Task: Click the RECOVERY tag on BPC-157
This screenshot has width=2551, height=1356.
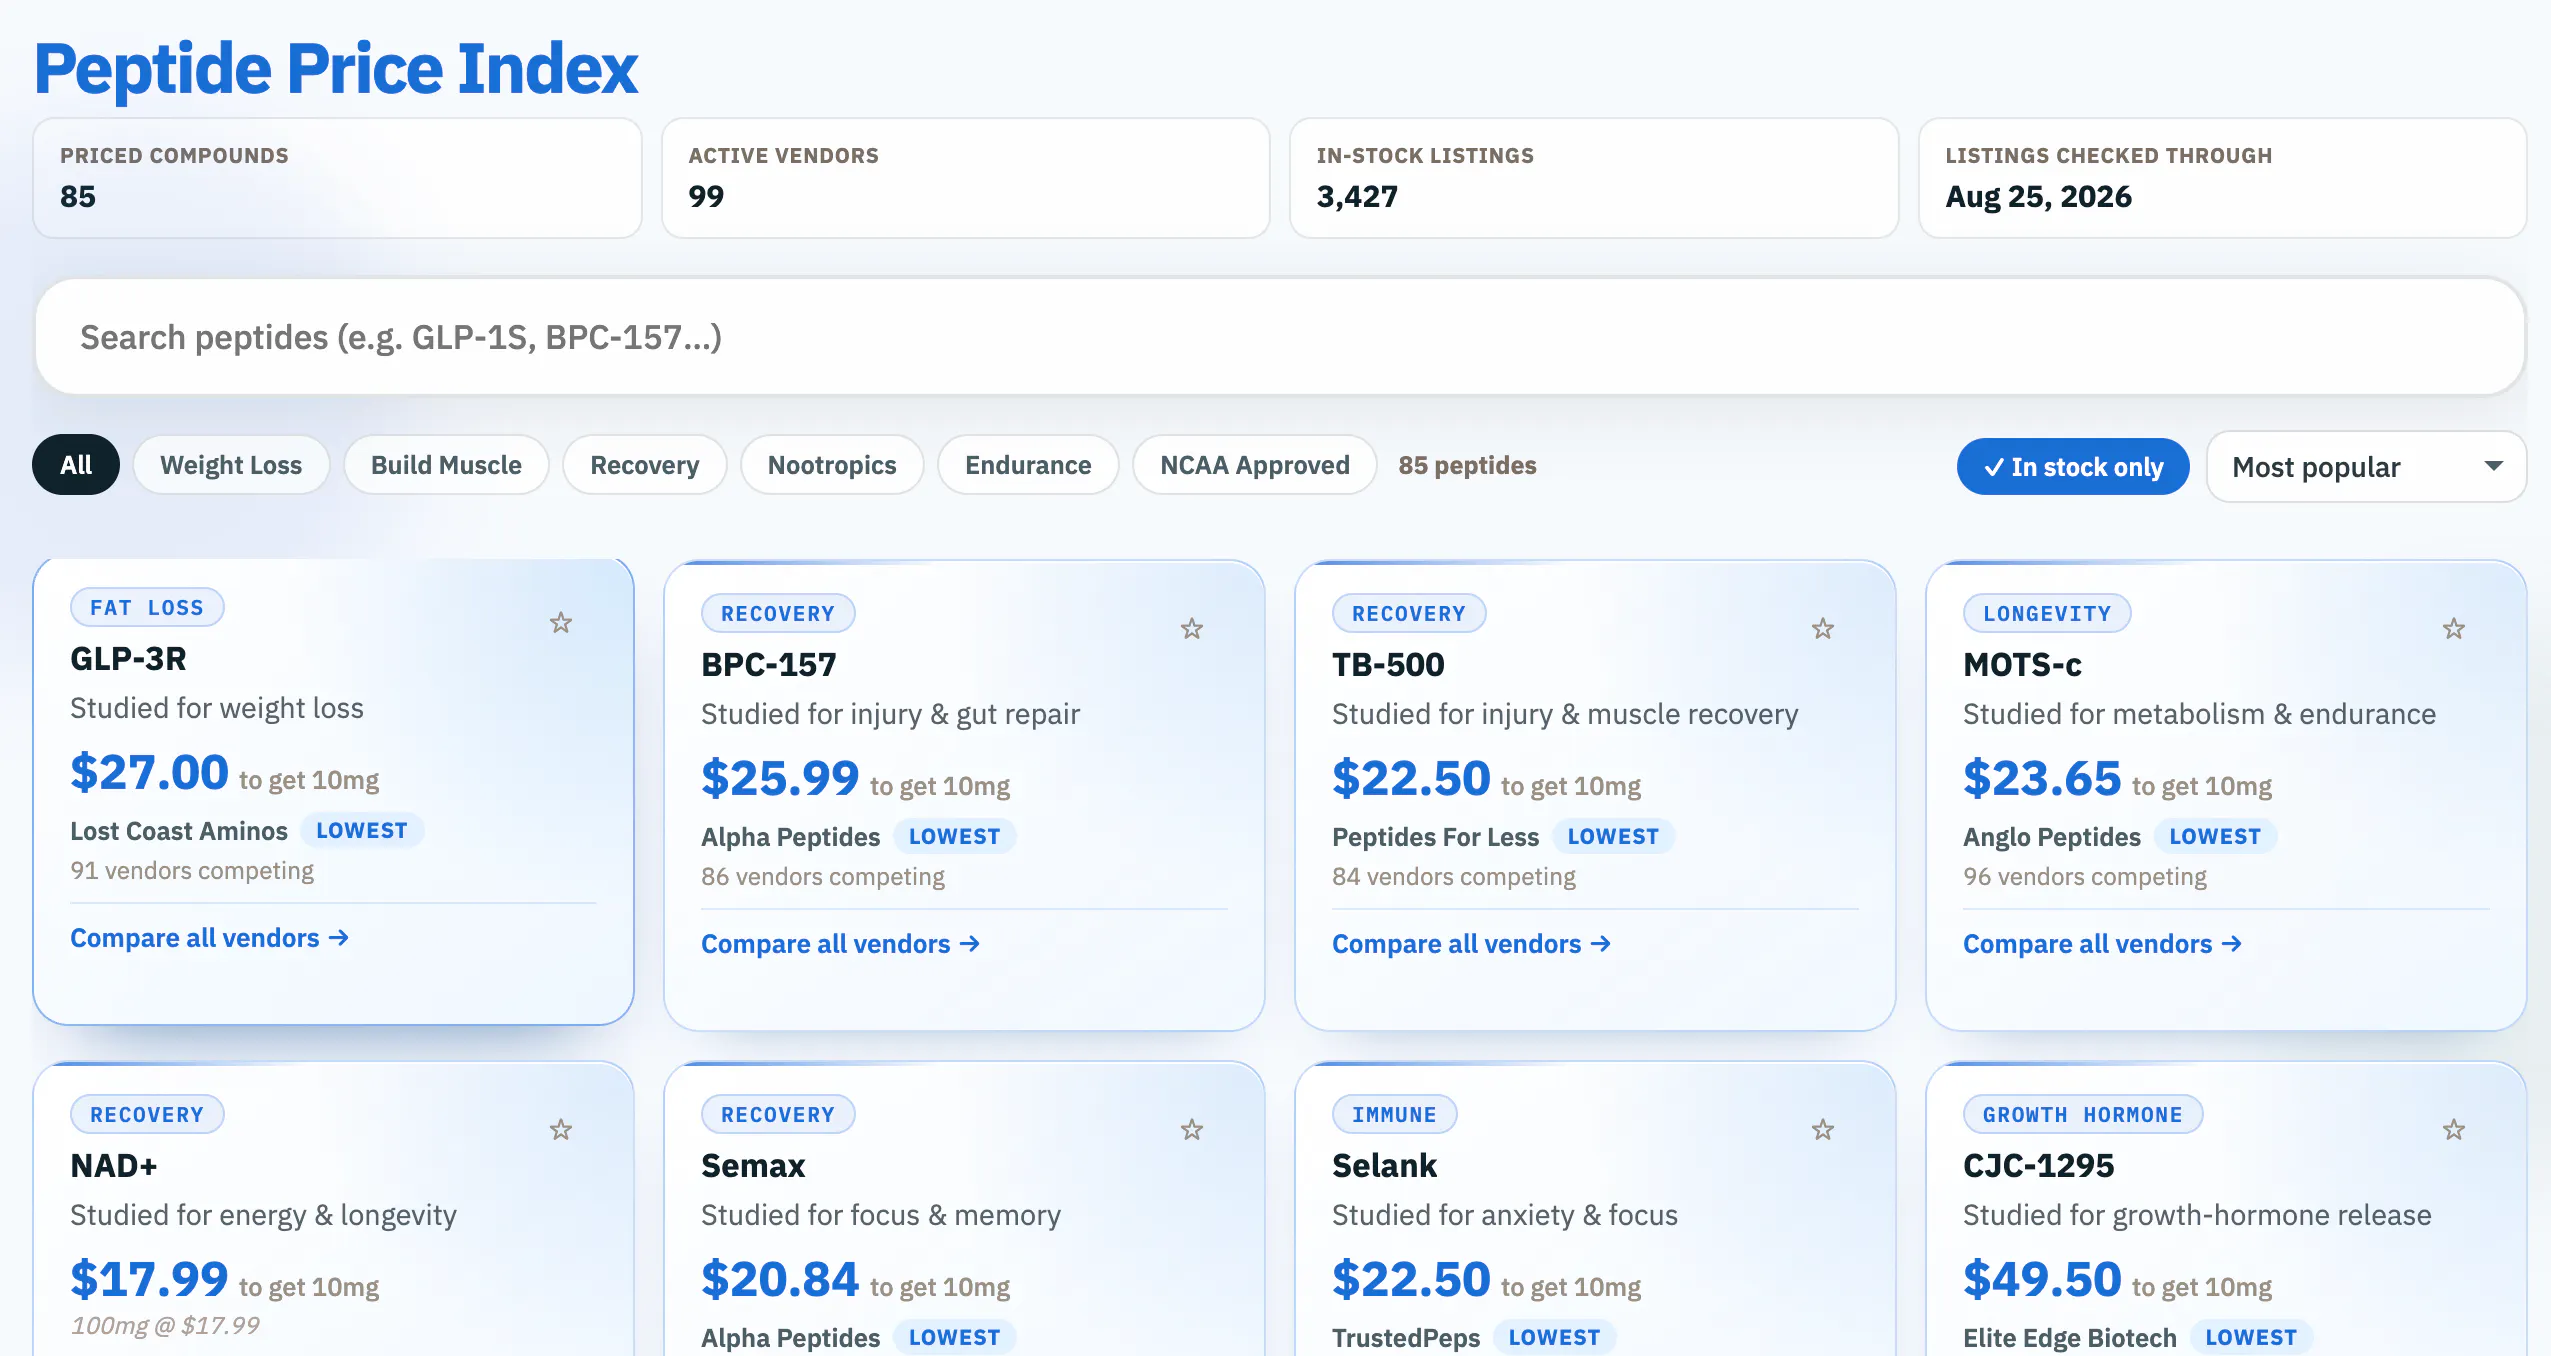Action: click(778, 614)
